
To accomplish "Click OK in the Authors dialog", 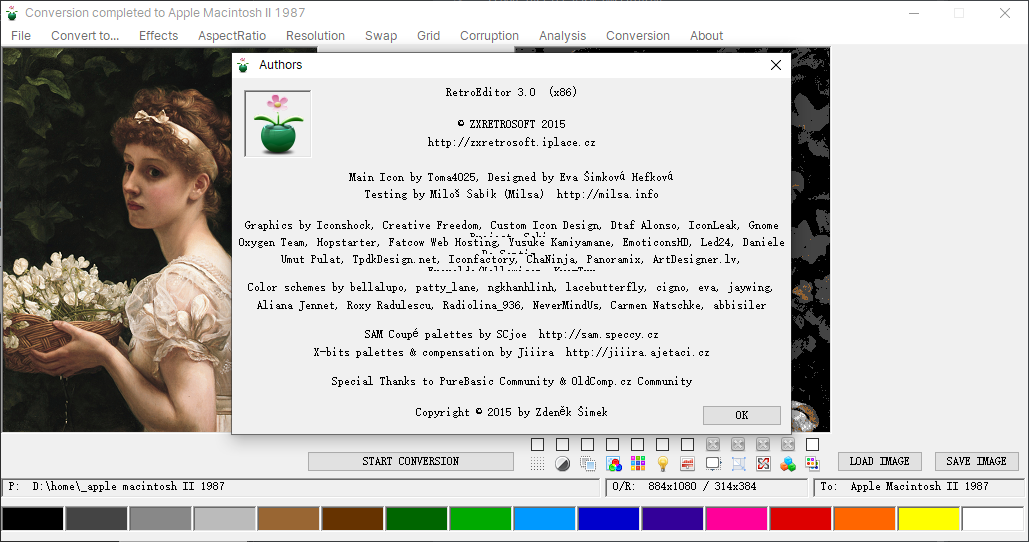I will click(742, 415).
